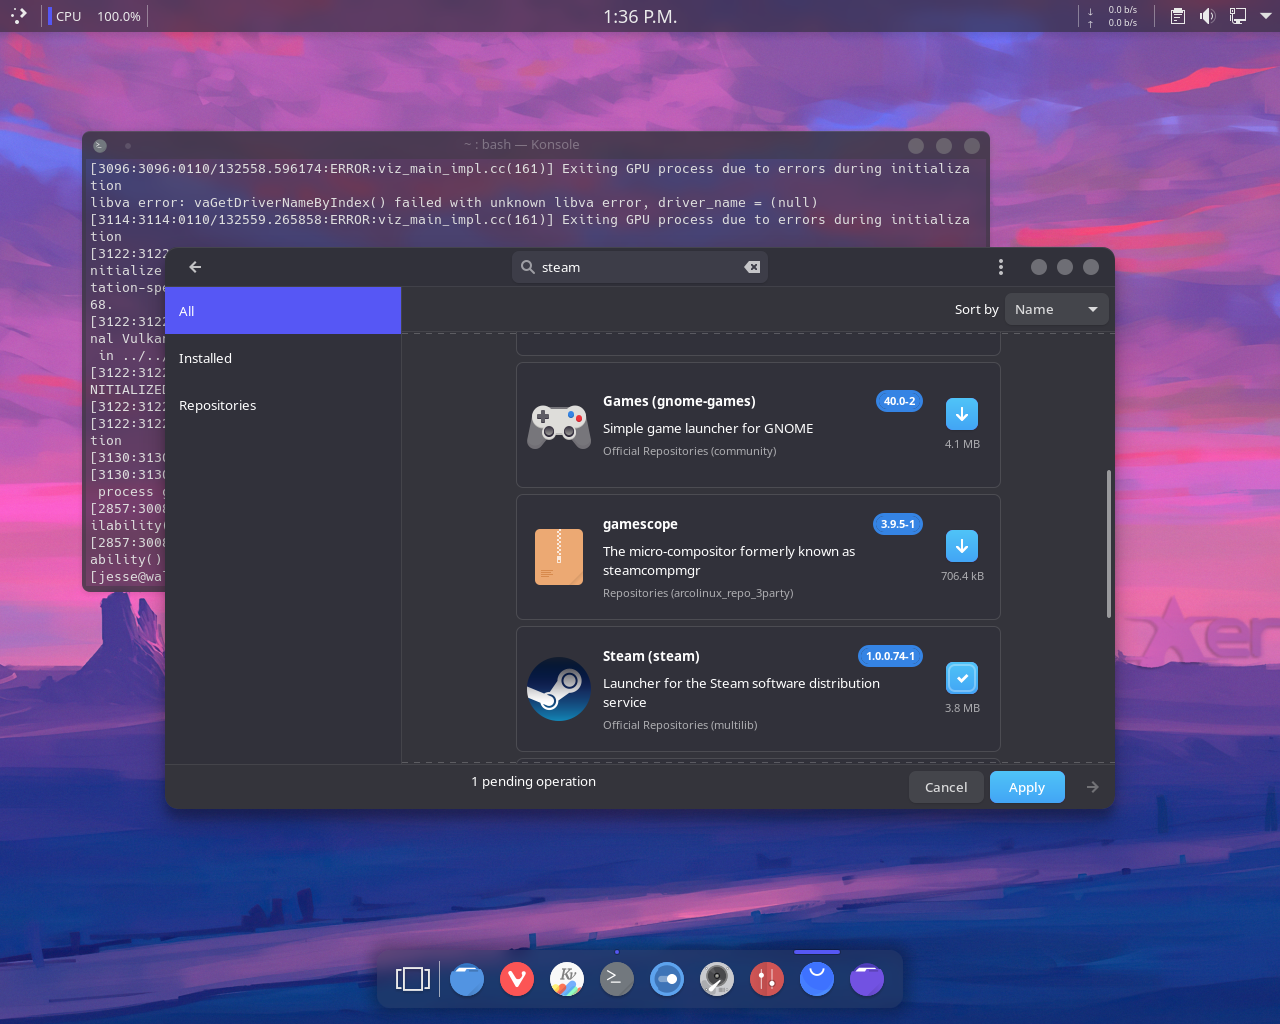The width and height of the screenshot is (1280, 1024).
Task: Go back using the header arrow
Action: click(x=195, y=267)
